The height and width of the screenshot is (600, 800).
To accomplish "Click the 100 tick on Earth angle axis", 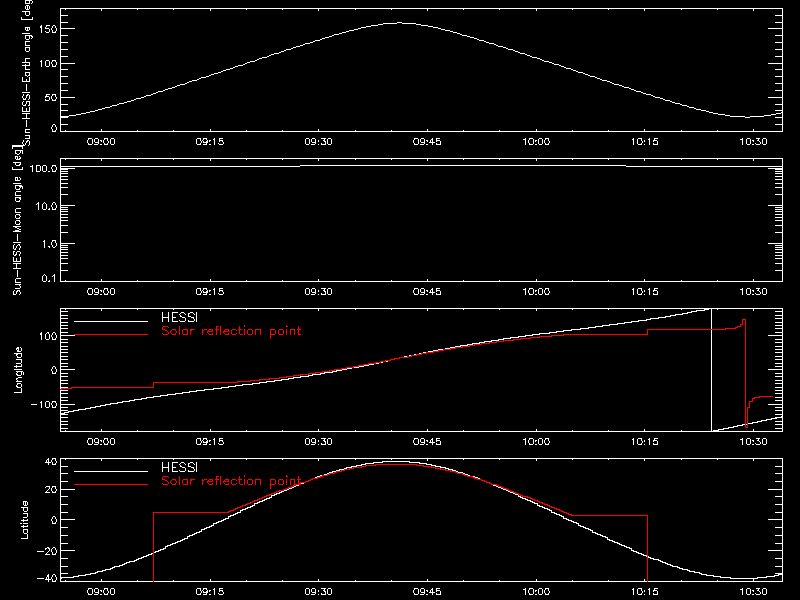I will point(48,63).
